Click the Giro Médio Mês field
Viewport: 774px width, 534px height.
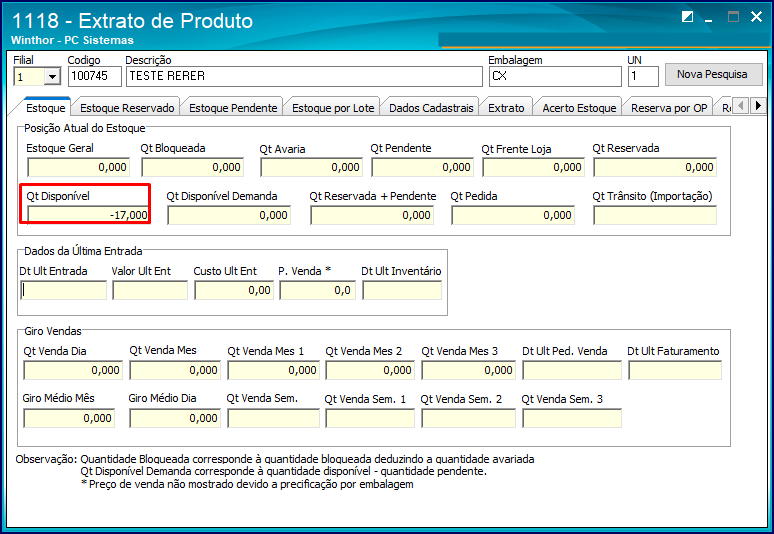click(x=69, y=418)
